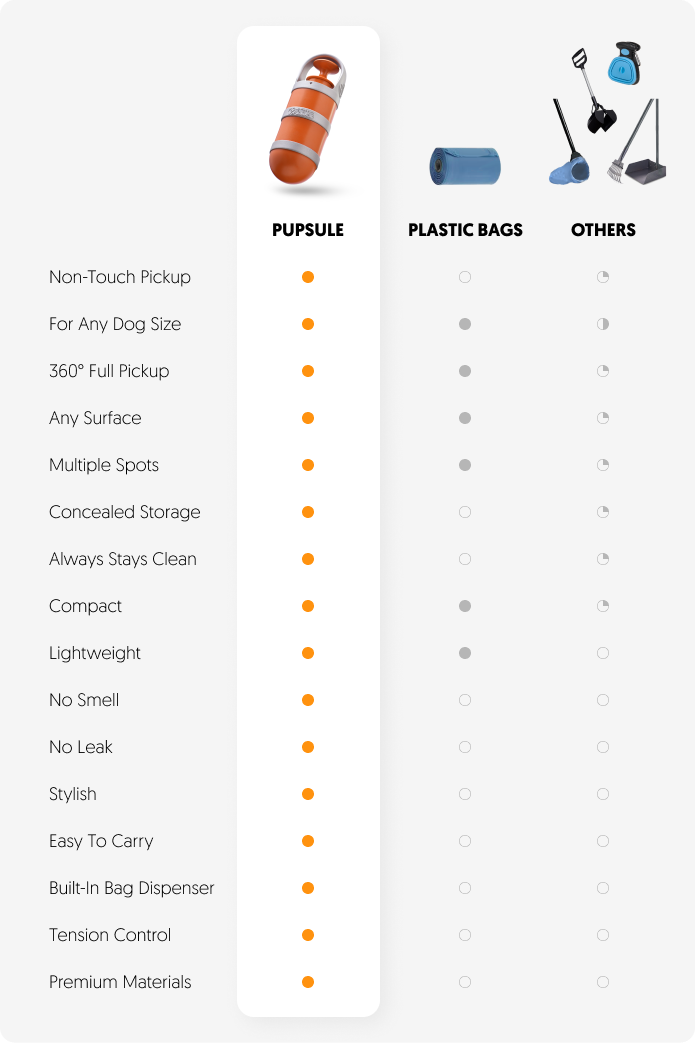Viewport: 695px width, 1043px height.
Task: Click empty No Smell circle under Plastic Bags
Action: (x=465, y=700)
